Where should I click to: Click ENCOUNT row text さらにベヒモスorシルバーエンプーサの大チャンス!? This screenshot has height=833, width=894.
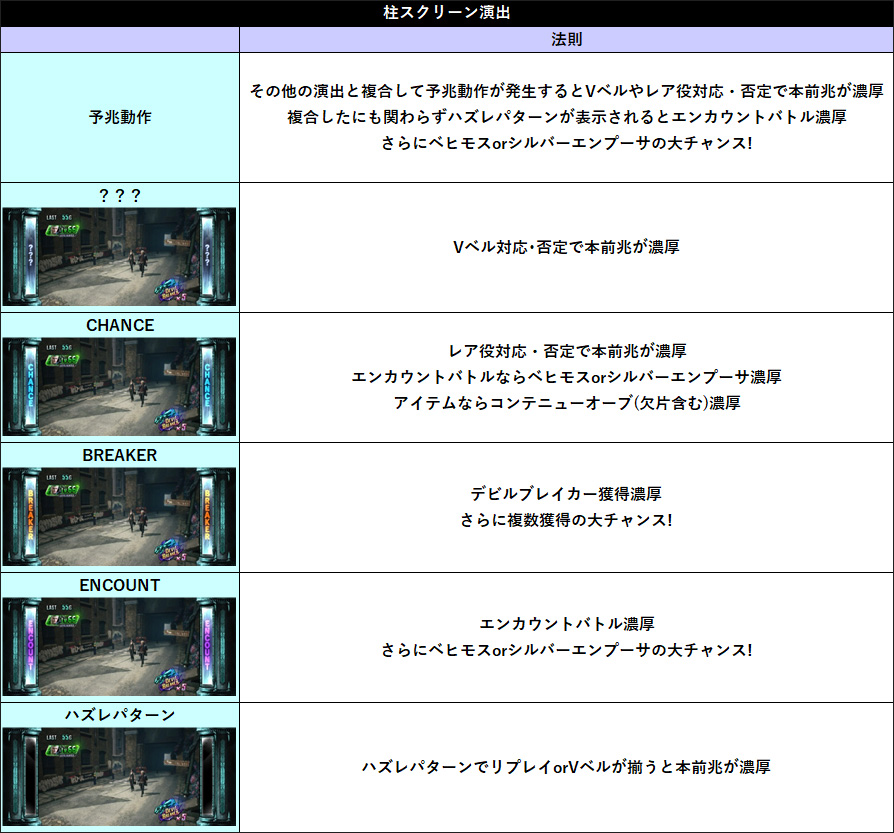567,650
